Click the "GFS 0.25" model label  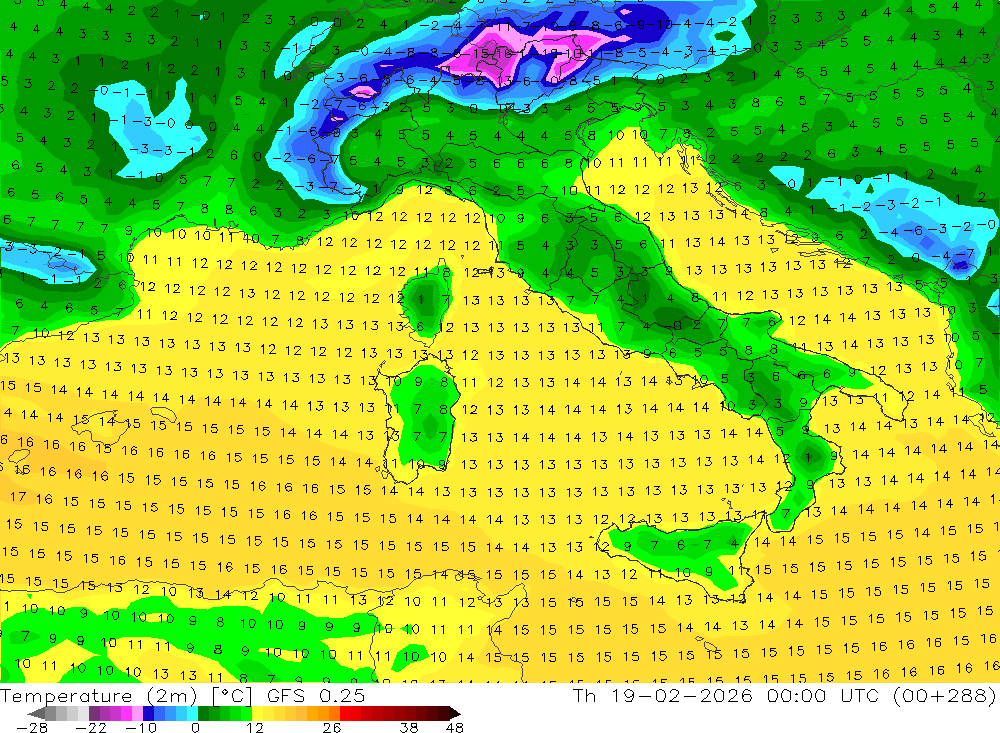click(x=316, y=696)
